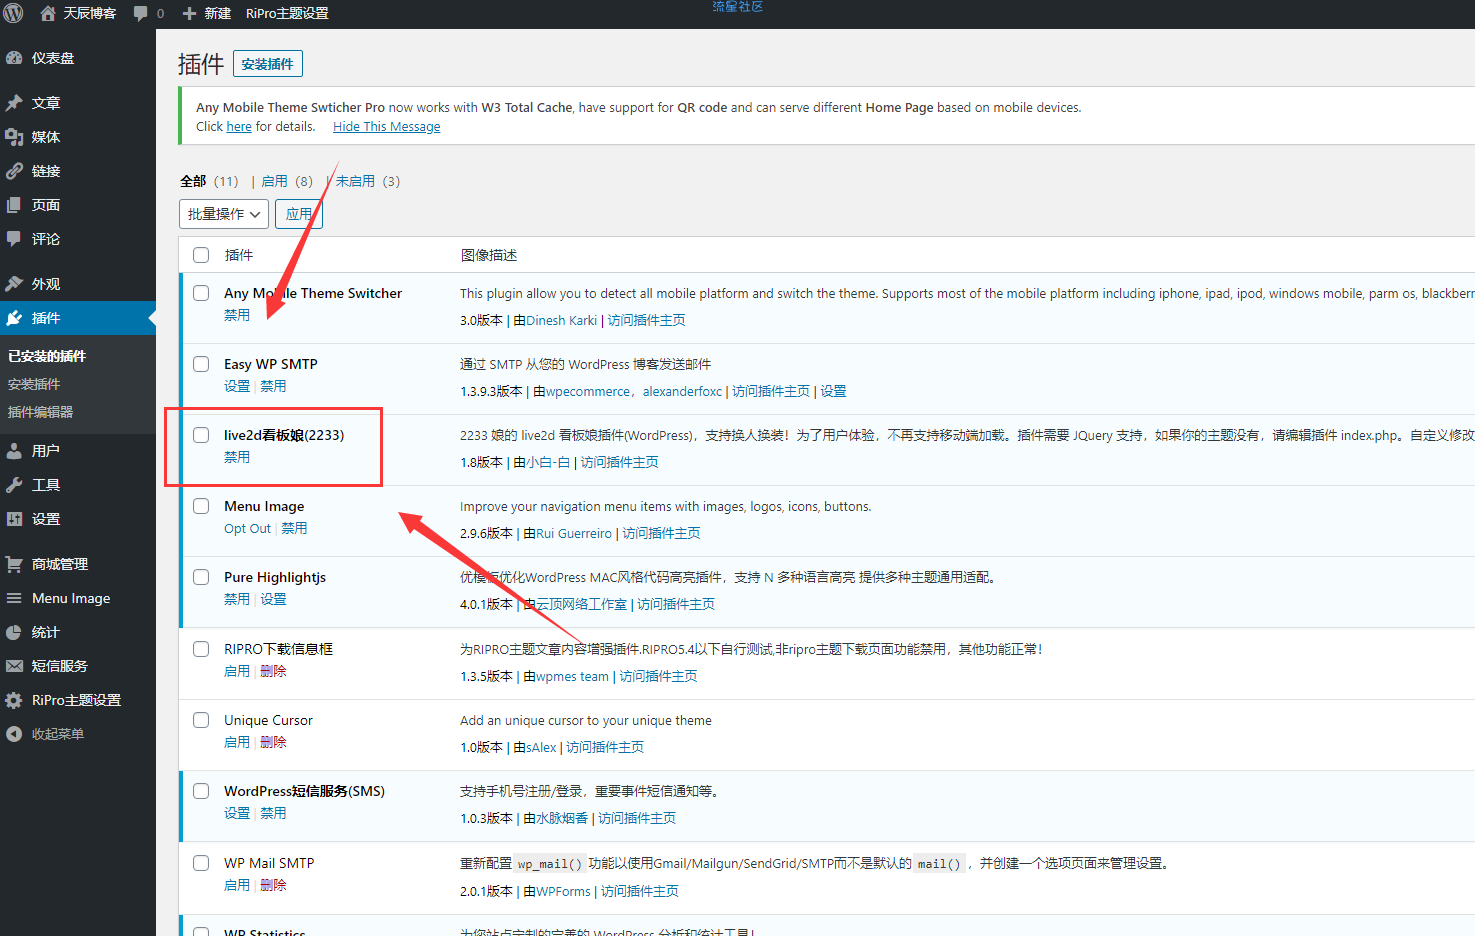This screenshot has width=1475, height=936.
Task: Open 安装插件 in the sidebar submenu
Action: point(34,384)
